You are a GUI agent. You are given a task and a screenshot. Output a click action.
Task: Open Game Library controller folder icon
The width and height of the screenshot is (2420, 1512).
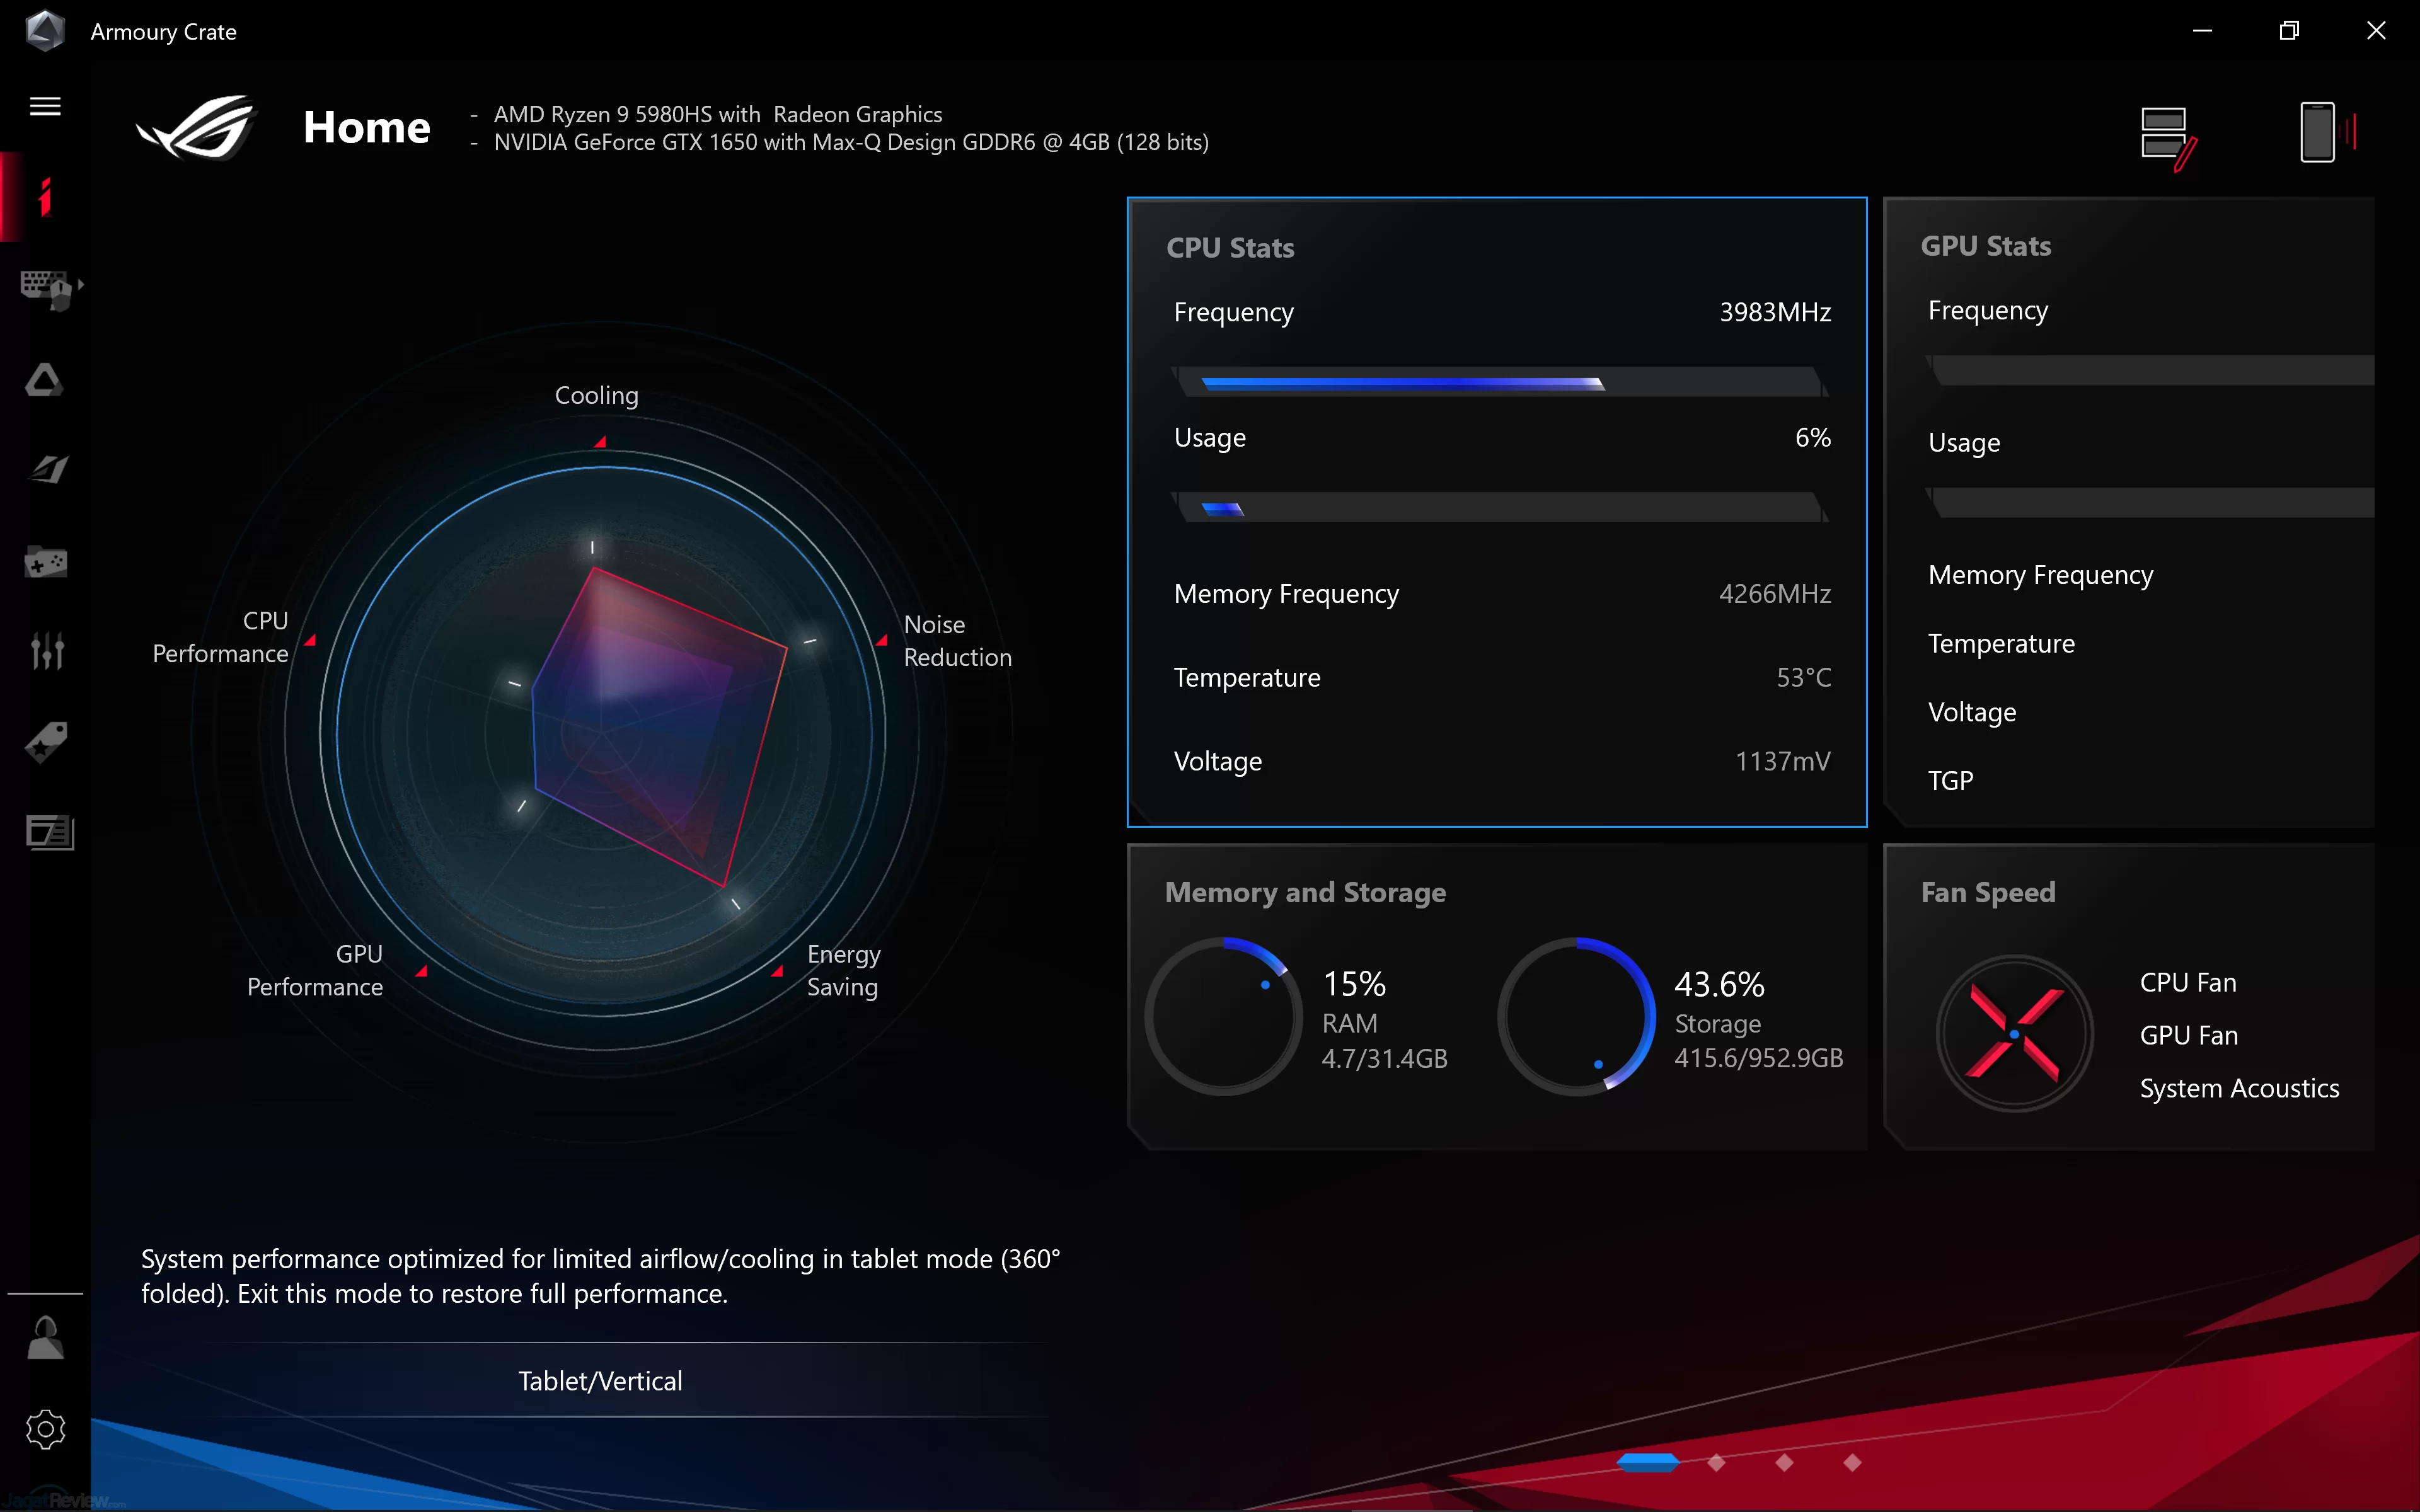click(x=46, y=562)
